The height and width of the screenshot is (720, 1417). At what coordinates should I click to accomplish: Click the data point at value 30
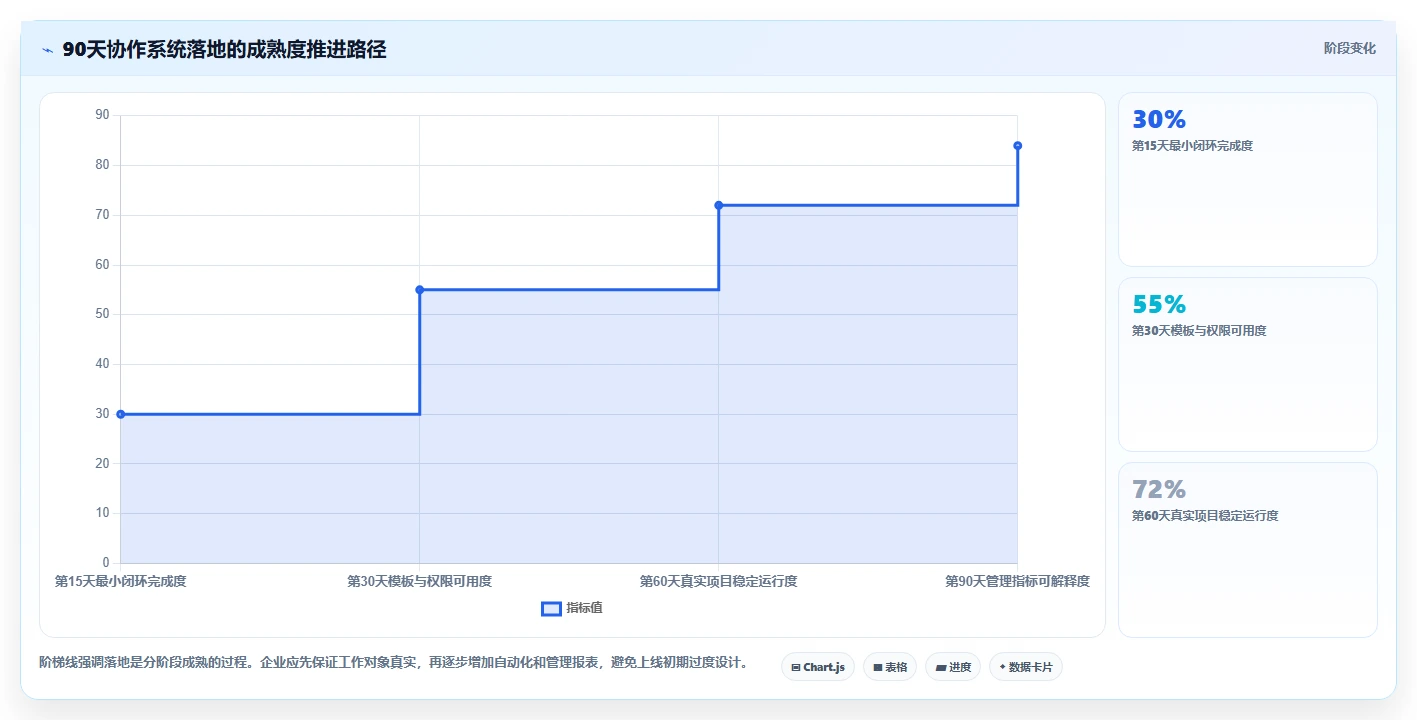click(120, 414)
